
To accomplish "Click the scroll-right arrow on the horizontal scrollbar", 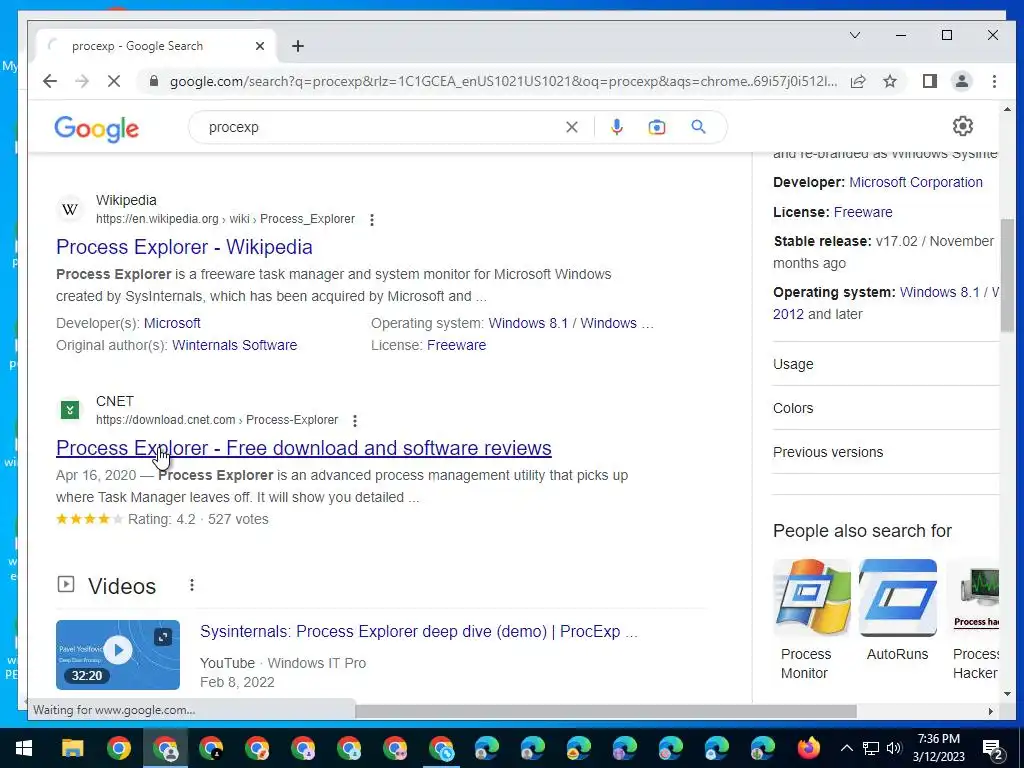I will click(x=991, y=711).
